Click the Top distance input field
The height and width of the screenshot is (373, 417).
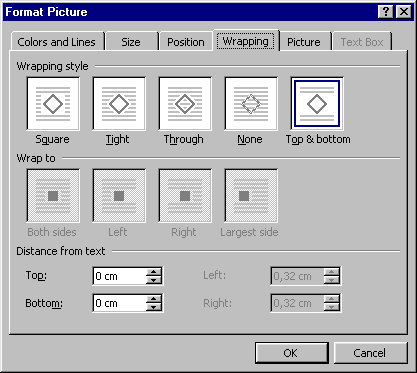pyautogui.click(x=119, y=276)
